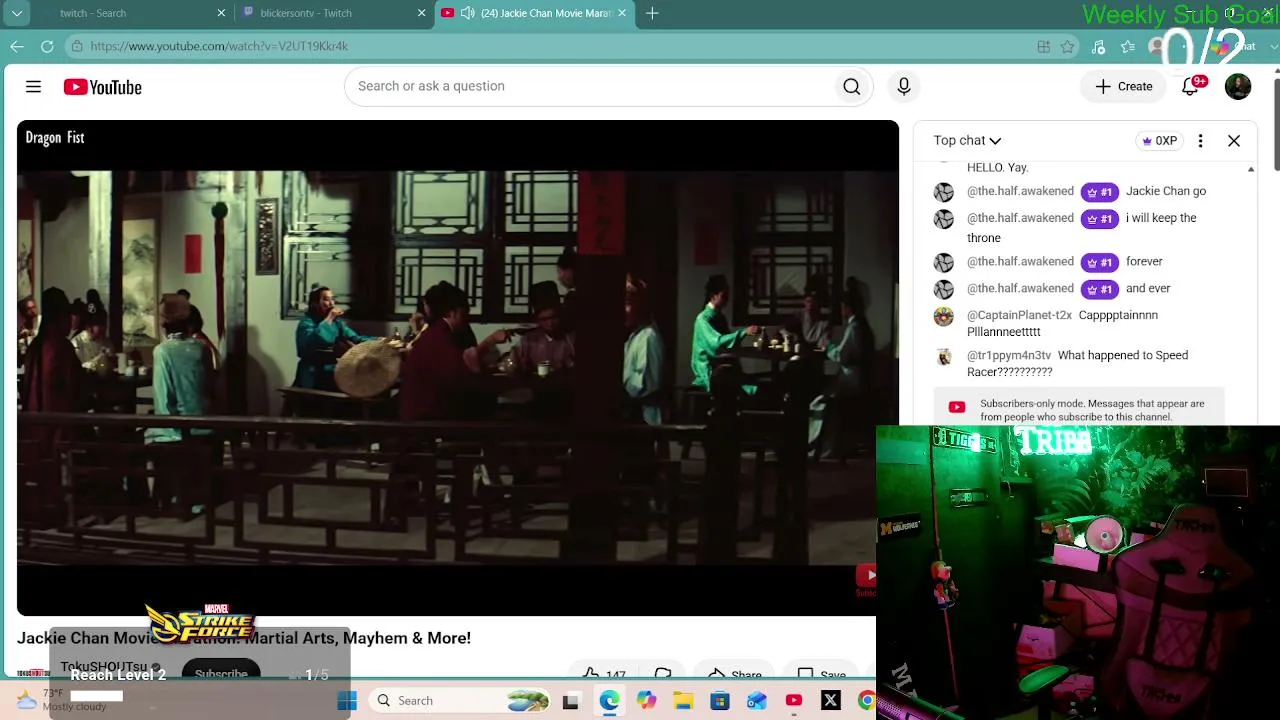Mute the Jackie Chan tab audio icon
Screen dimensions: 1280x720
click(467, 13)
